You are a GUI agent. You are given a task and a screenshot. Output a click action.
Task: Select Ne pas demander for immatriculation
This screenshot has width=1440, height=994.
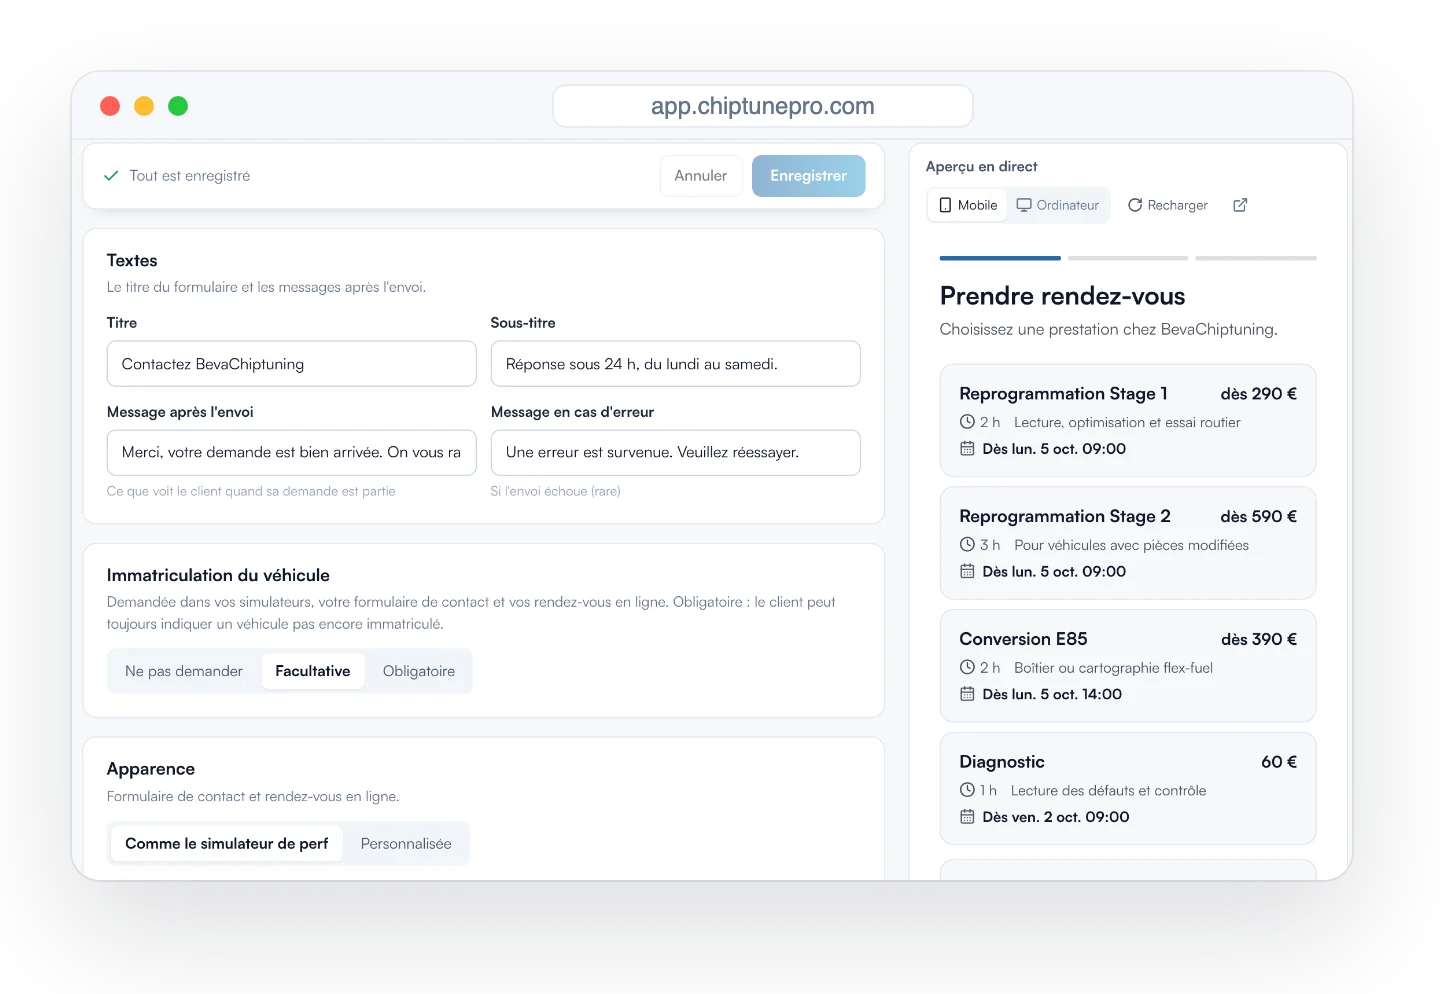(x=184, y=671)
